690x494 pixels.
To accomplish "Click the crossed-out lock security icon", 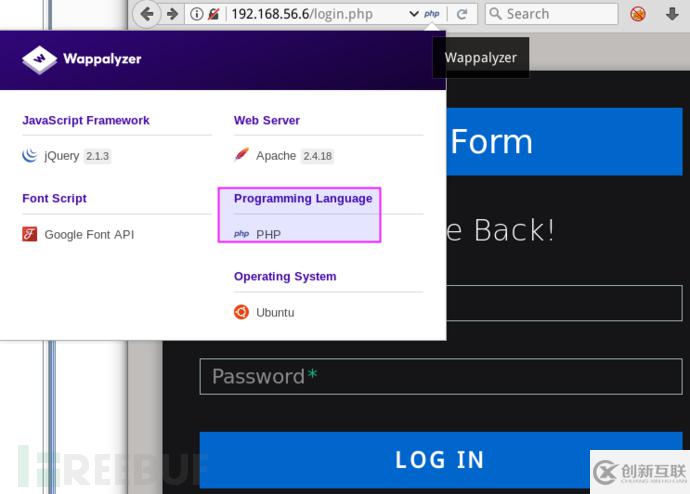I will click(x=214, y=14).
